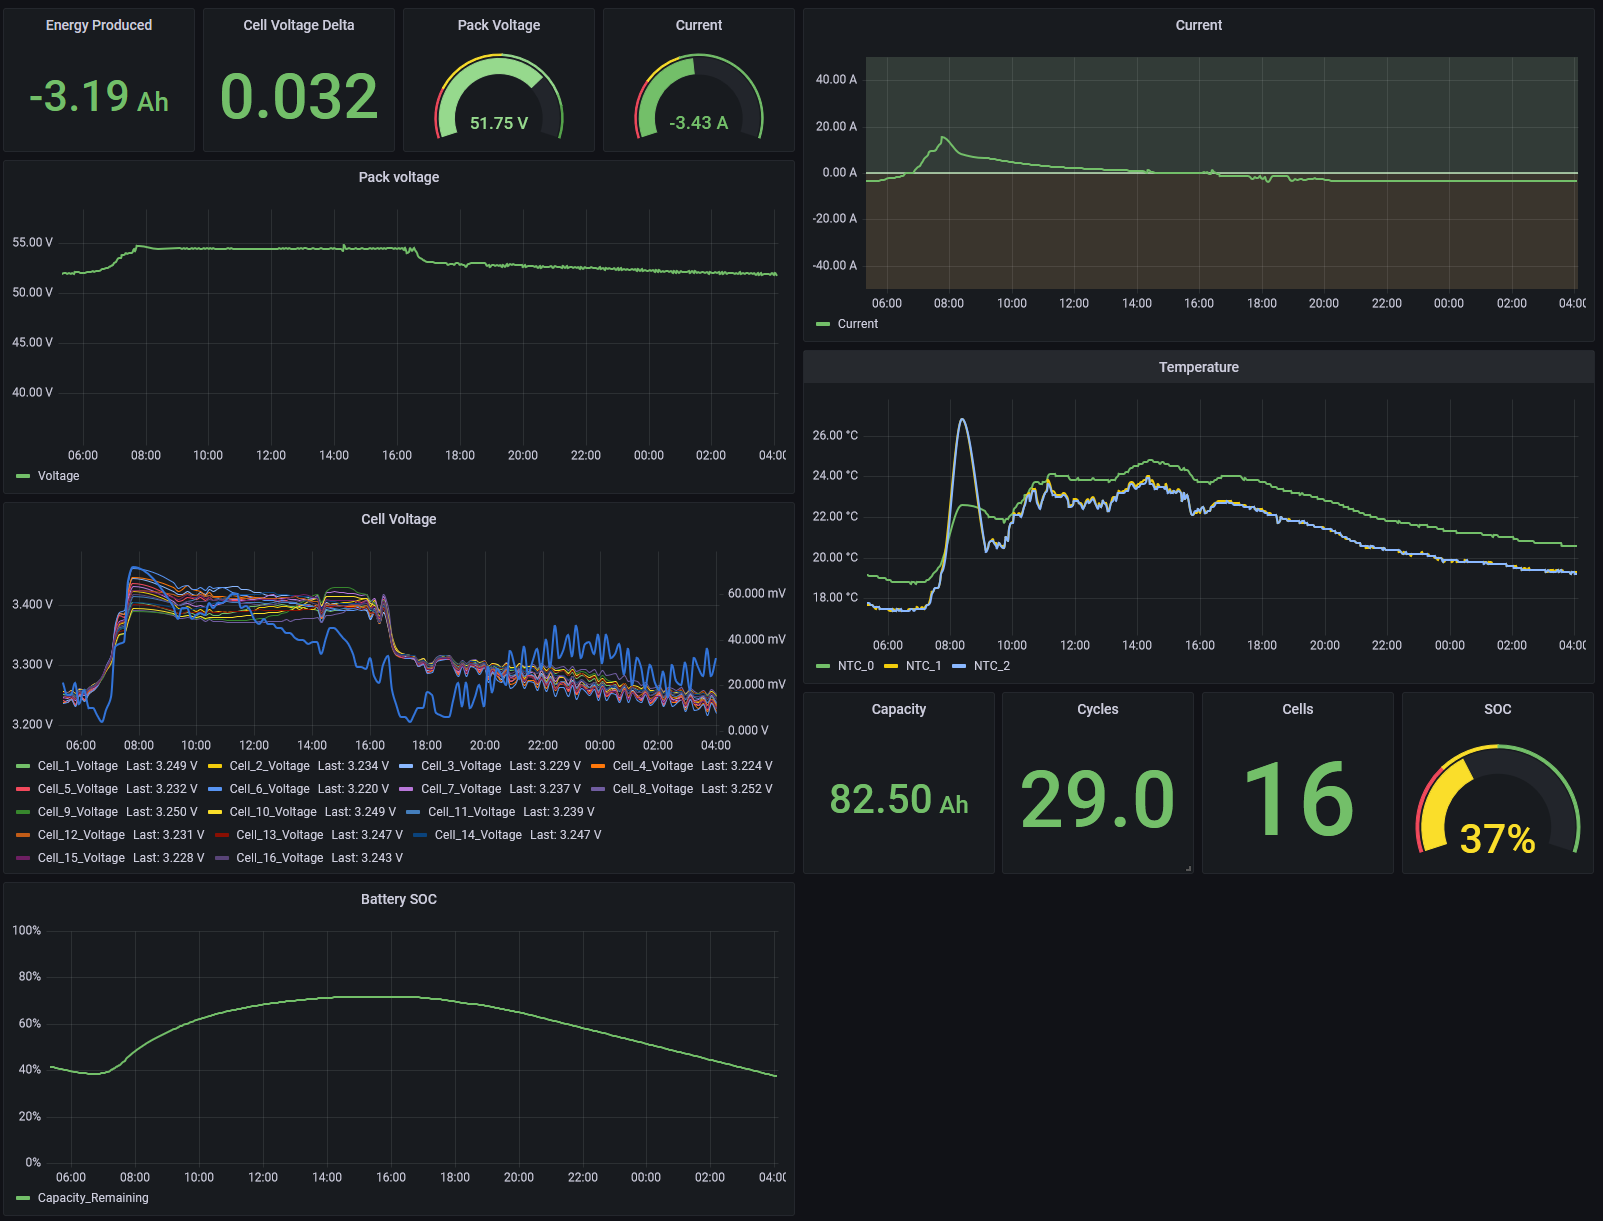Click the Cell_5_Voltage red color swatch
1603x1221 pixels.
[x=23, y=789]
